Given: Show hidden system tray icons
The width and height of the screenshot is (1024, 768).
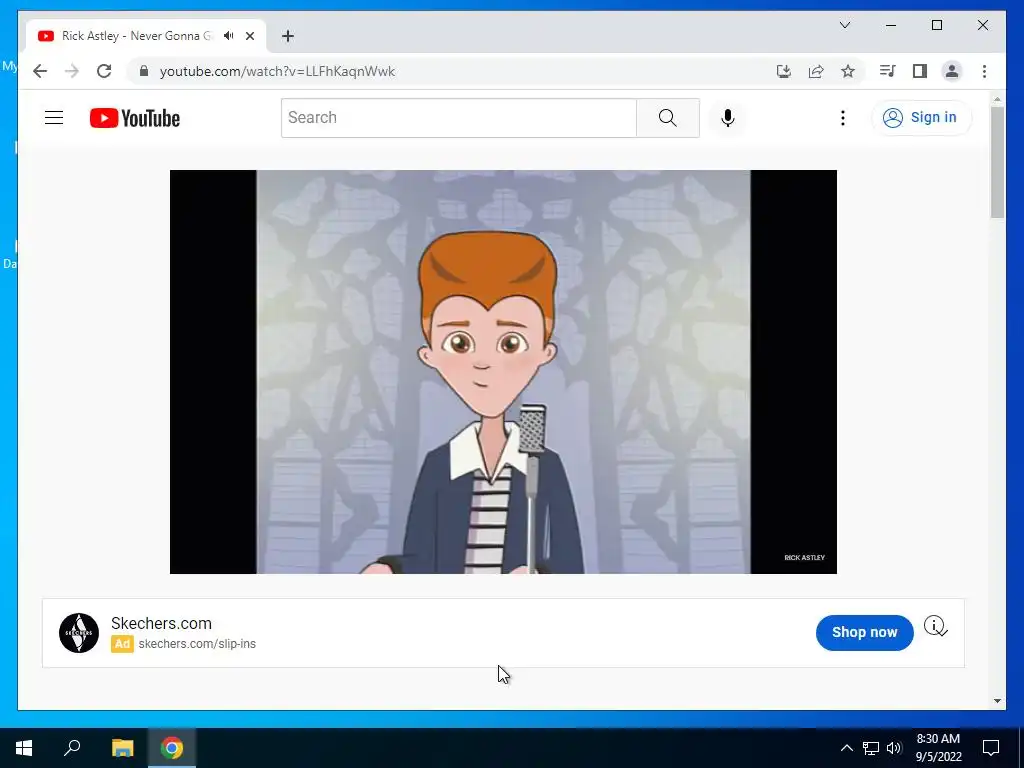Looking at the screenshot, I should click(846, 748).
